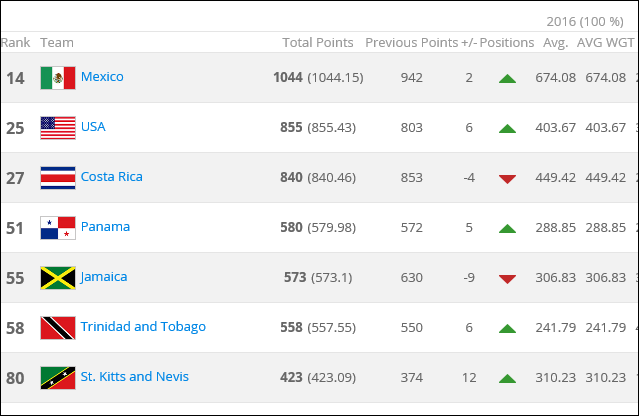639x416 pixels.
Task: Open the Jamaica team link
Action: tap(104, 277)
